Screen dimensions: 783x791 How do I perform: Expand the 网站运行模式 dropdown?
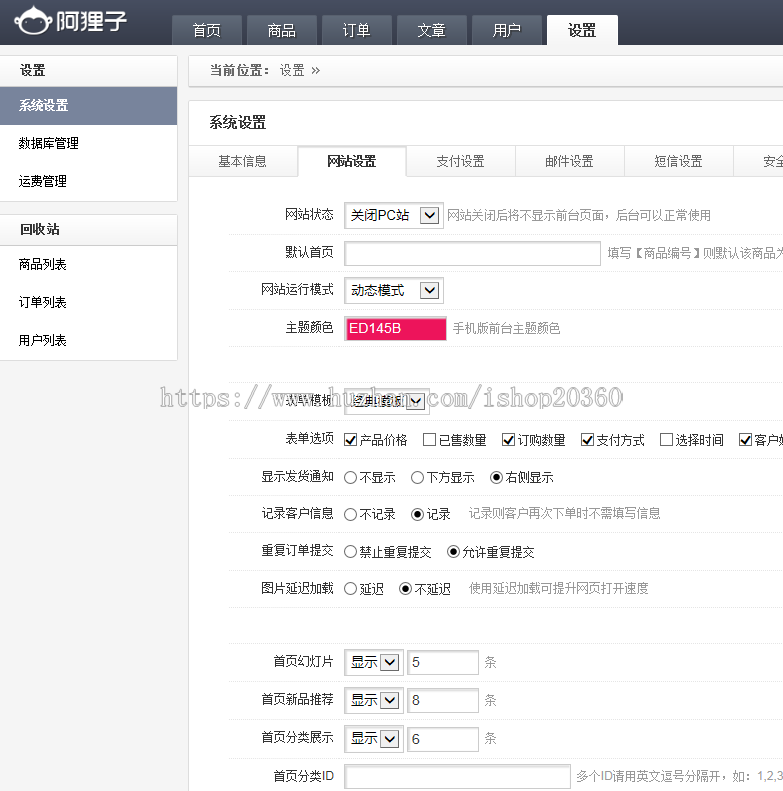click(394, 290)
